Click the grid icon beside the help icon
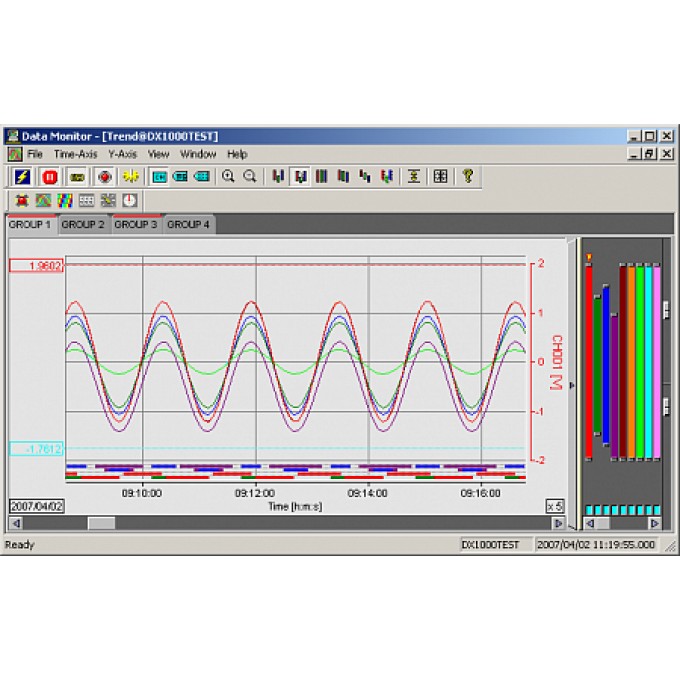This screenshot has height=680, width=680. pyautogui.click(x=440, y=176)
